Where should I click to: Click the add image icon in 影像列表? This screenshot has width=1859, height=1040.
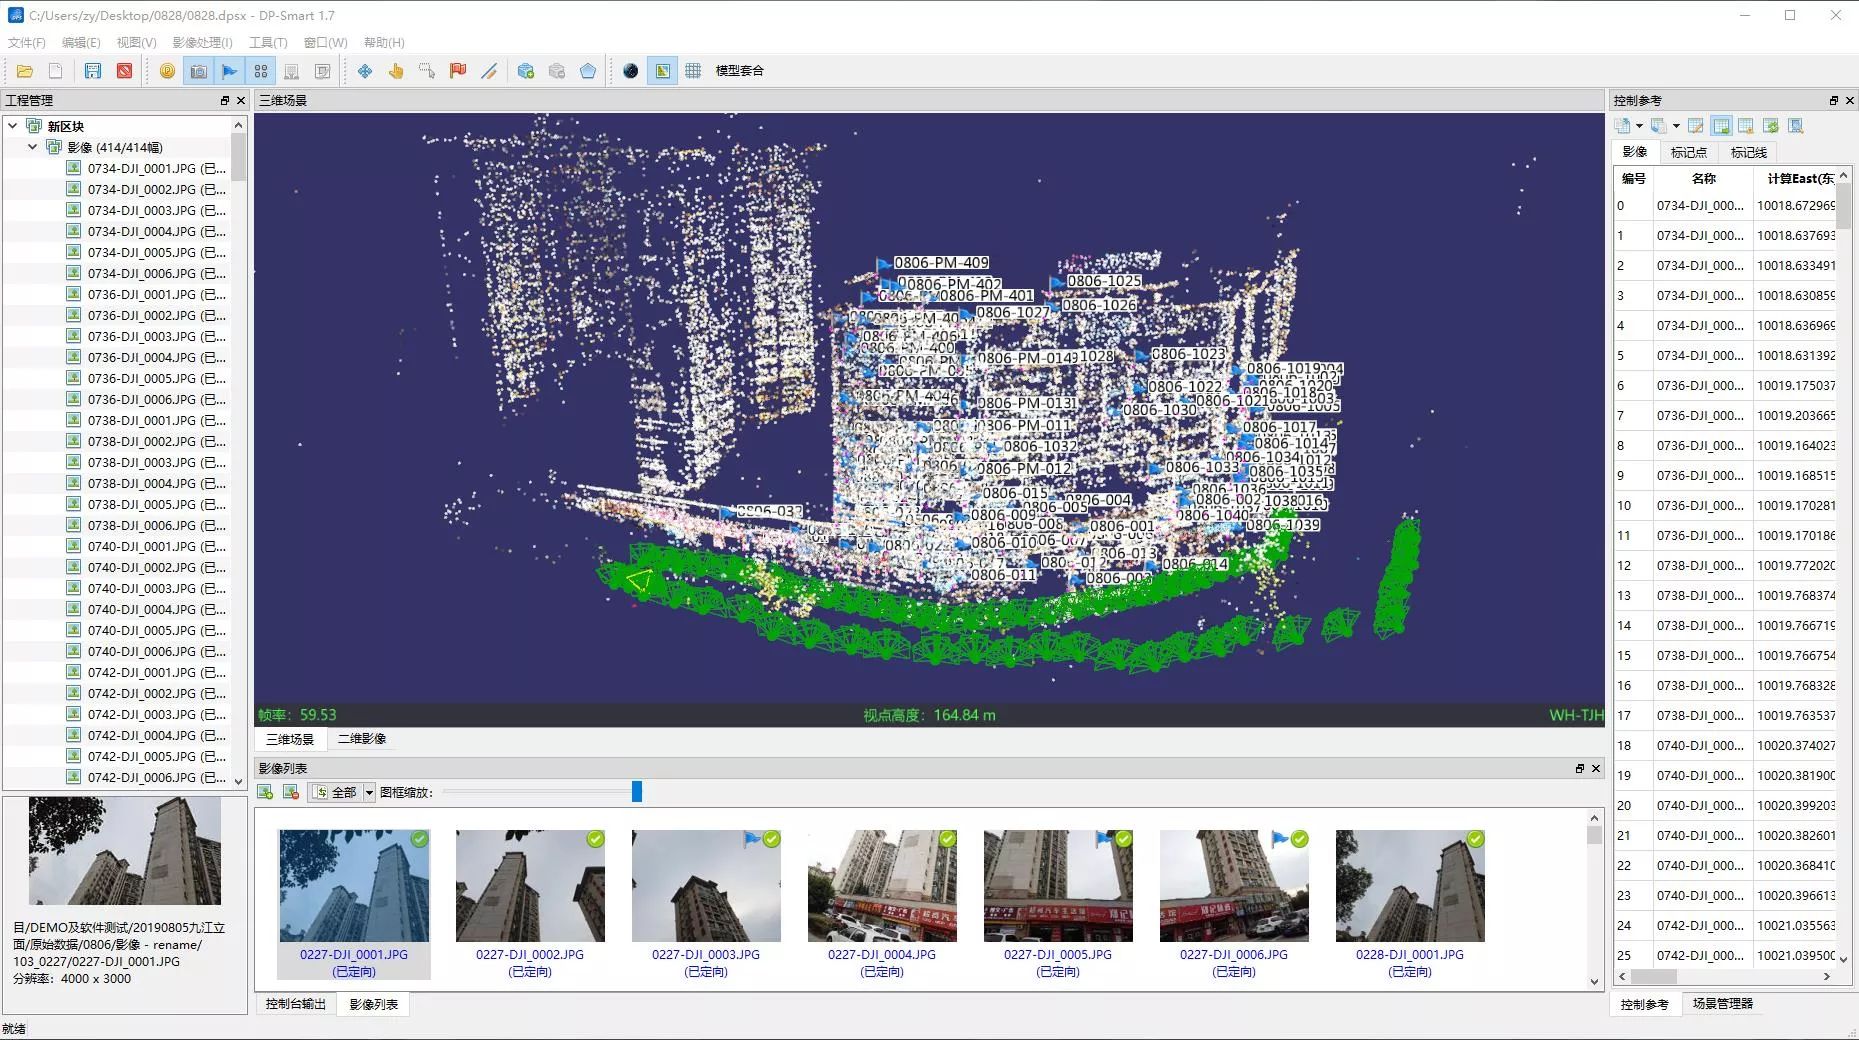tap(266, 792)
